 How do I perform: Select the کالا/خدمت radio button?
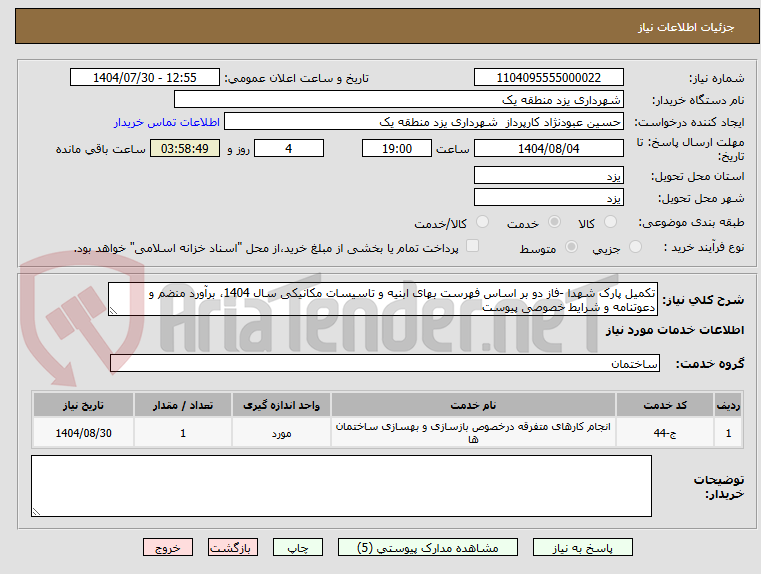[482, 222]
